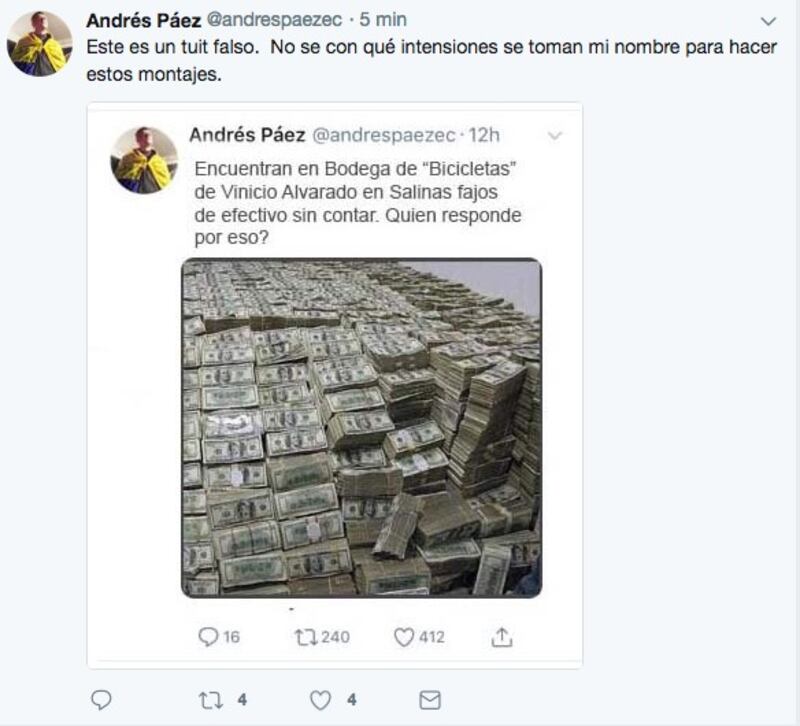800x726 pixels.
Task: Click Andrés Páez name in quoted tweet
Action: 247,135
